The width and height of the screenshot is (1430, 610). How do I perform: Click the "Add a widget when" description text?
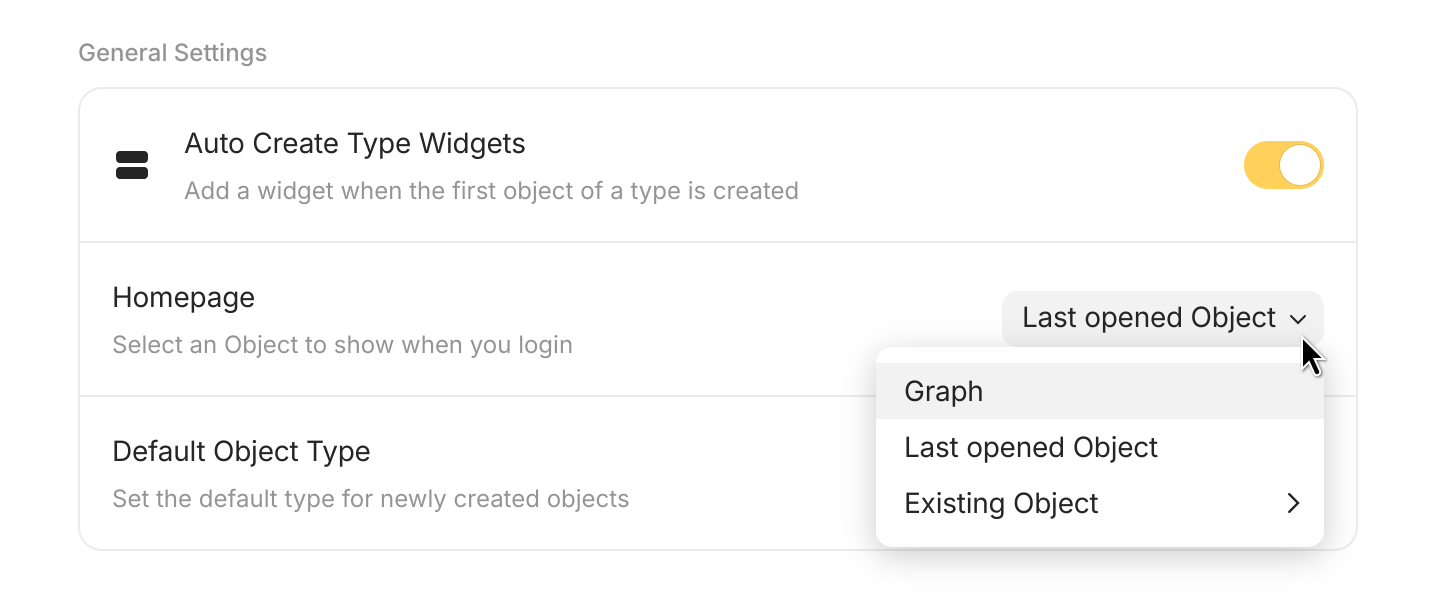[x=491, y=190]
